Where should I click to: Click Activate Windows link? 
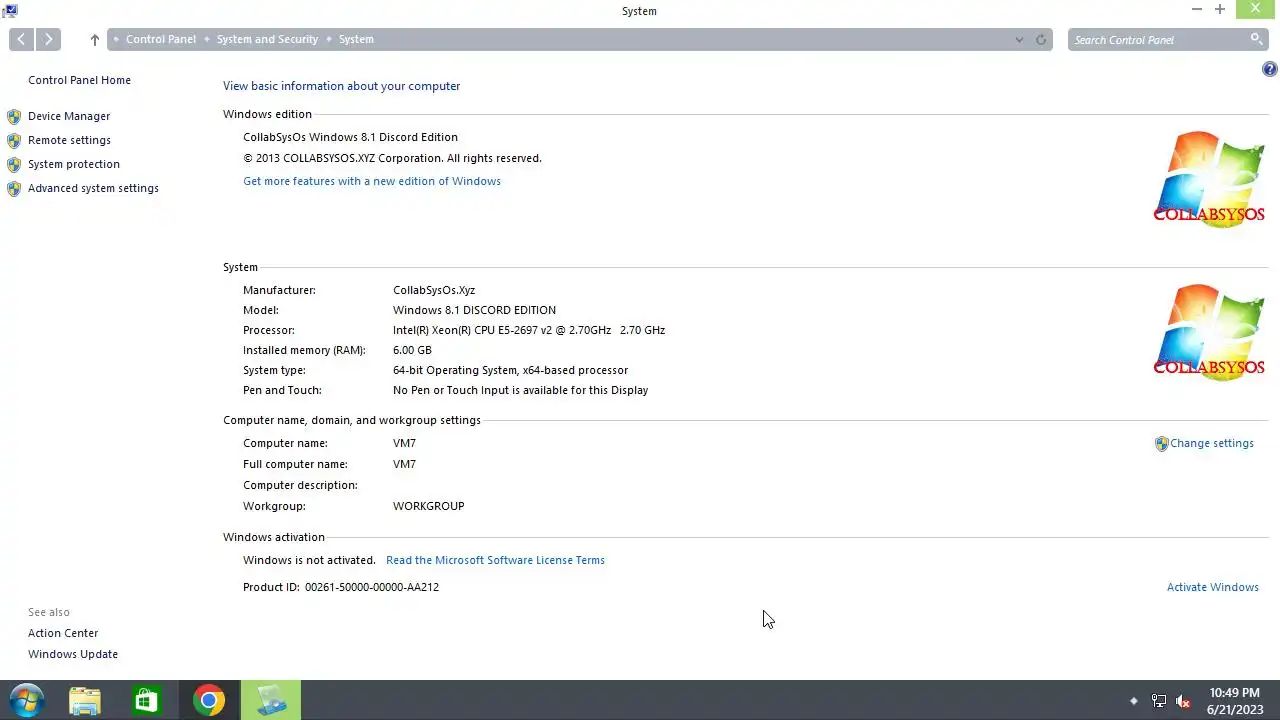(1213, 587)
